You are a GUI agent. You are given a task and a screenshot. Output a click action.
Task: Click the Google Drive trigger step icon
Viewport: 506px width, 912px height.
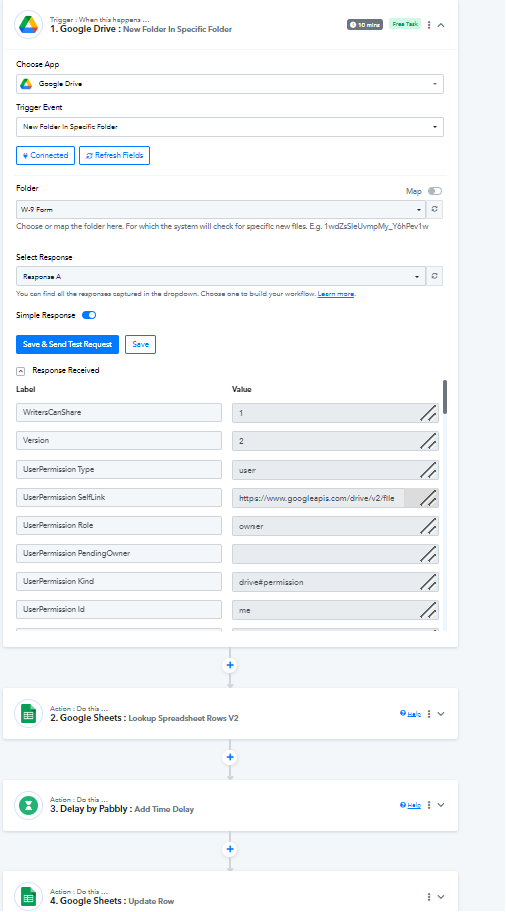click(x=28, y=25)
